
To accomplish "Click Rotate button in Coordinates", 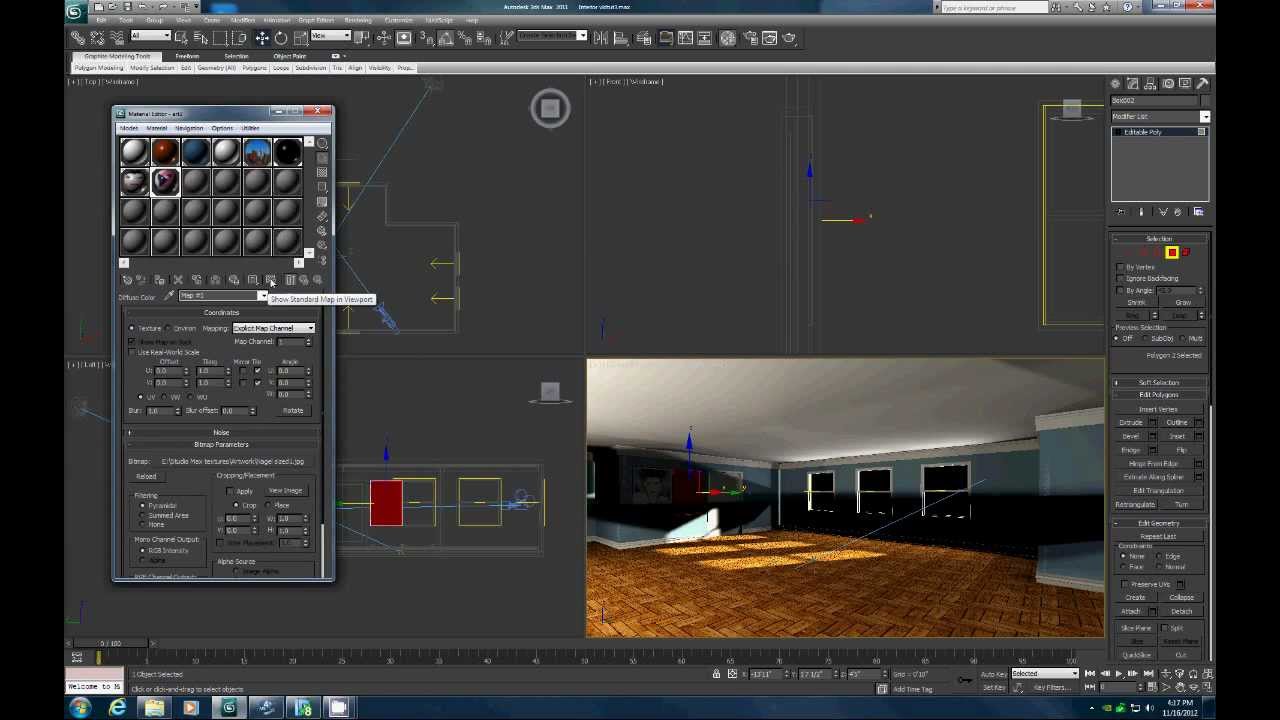I will click(292, 411).
